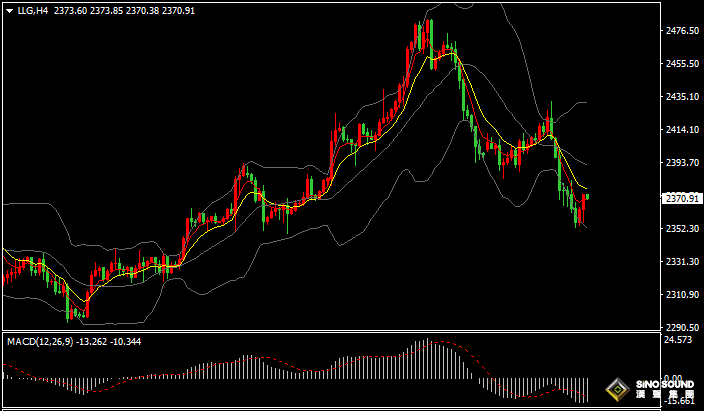Click the 2331.30 price axis label
The image size is (704, 411).
pos(681,262)
